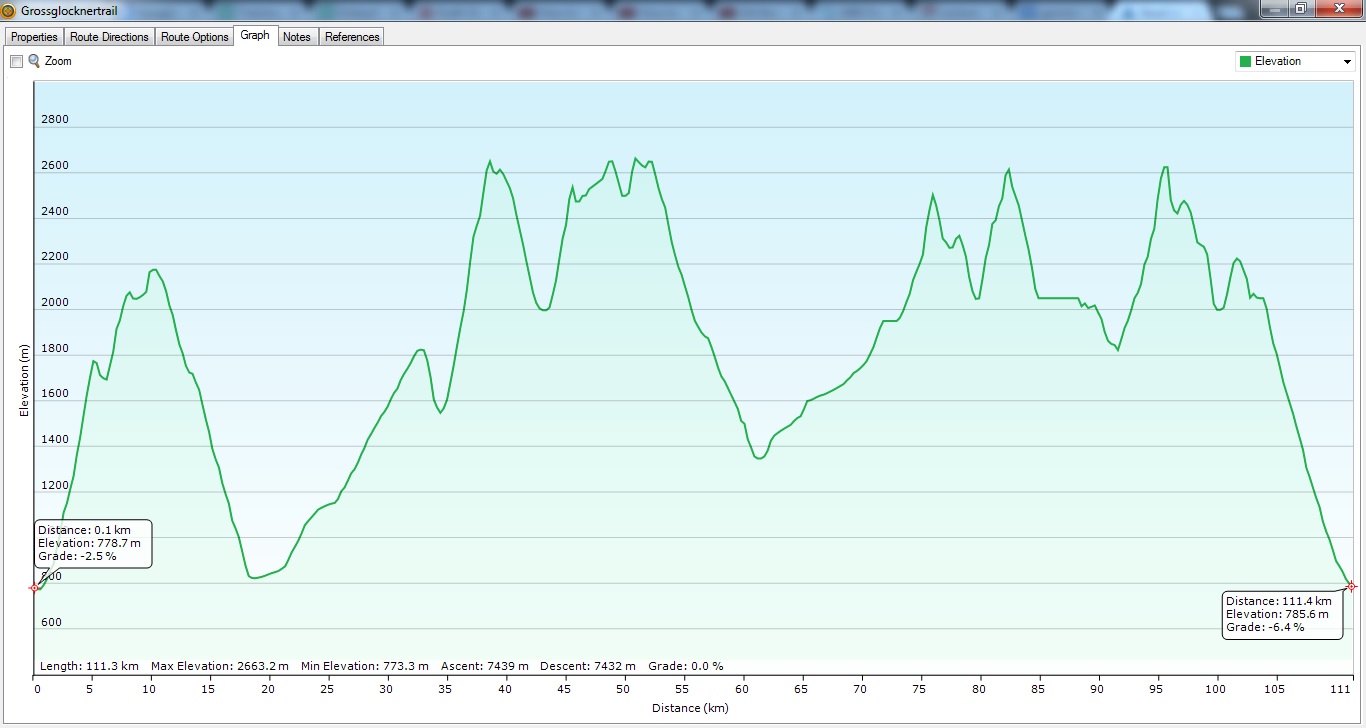Viewport: 1366px width, 728px height.
Task: Click the 2800 elevation axis value
Action: point(55,120)
